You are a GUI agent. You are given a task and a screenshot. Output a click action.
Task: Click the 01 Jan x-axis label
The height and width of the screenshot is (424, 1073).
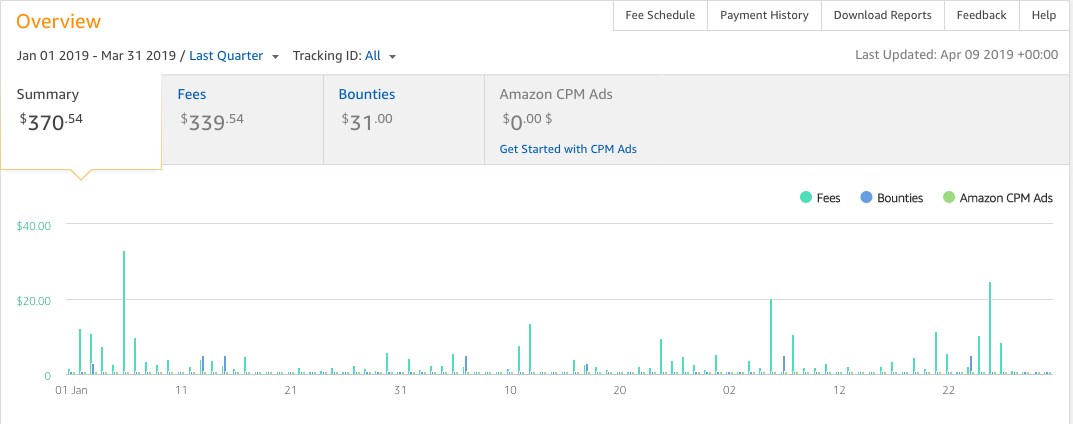[x=73, y=390]
